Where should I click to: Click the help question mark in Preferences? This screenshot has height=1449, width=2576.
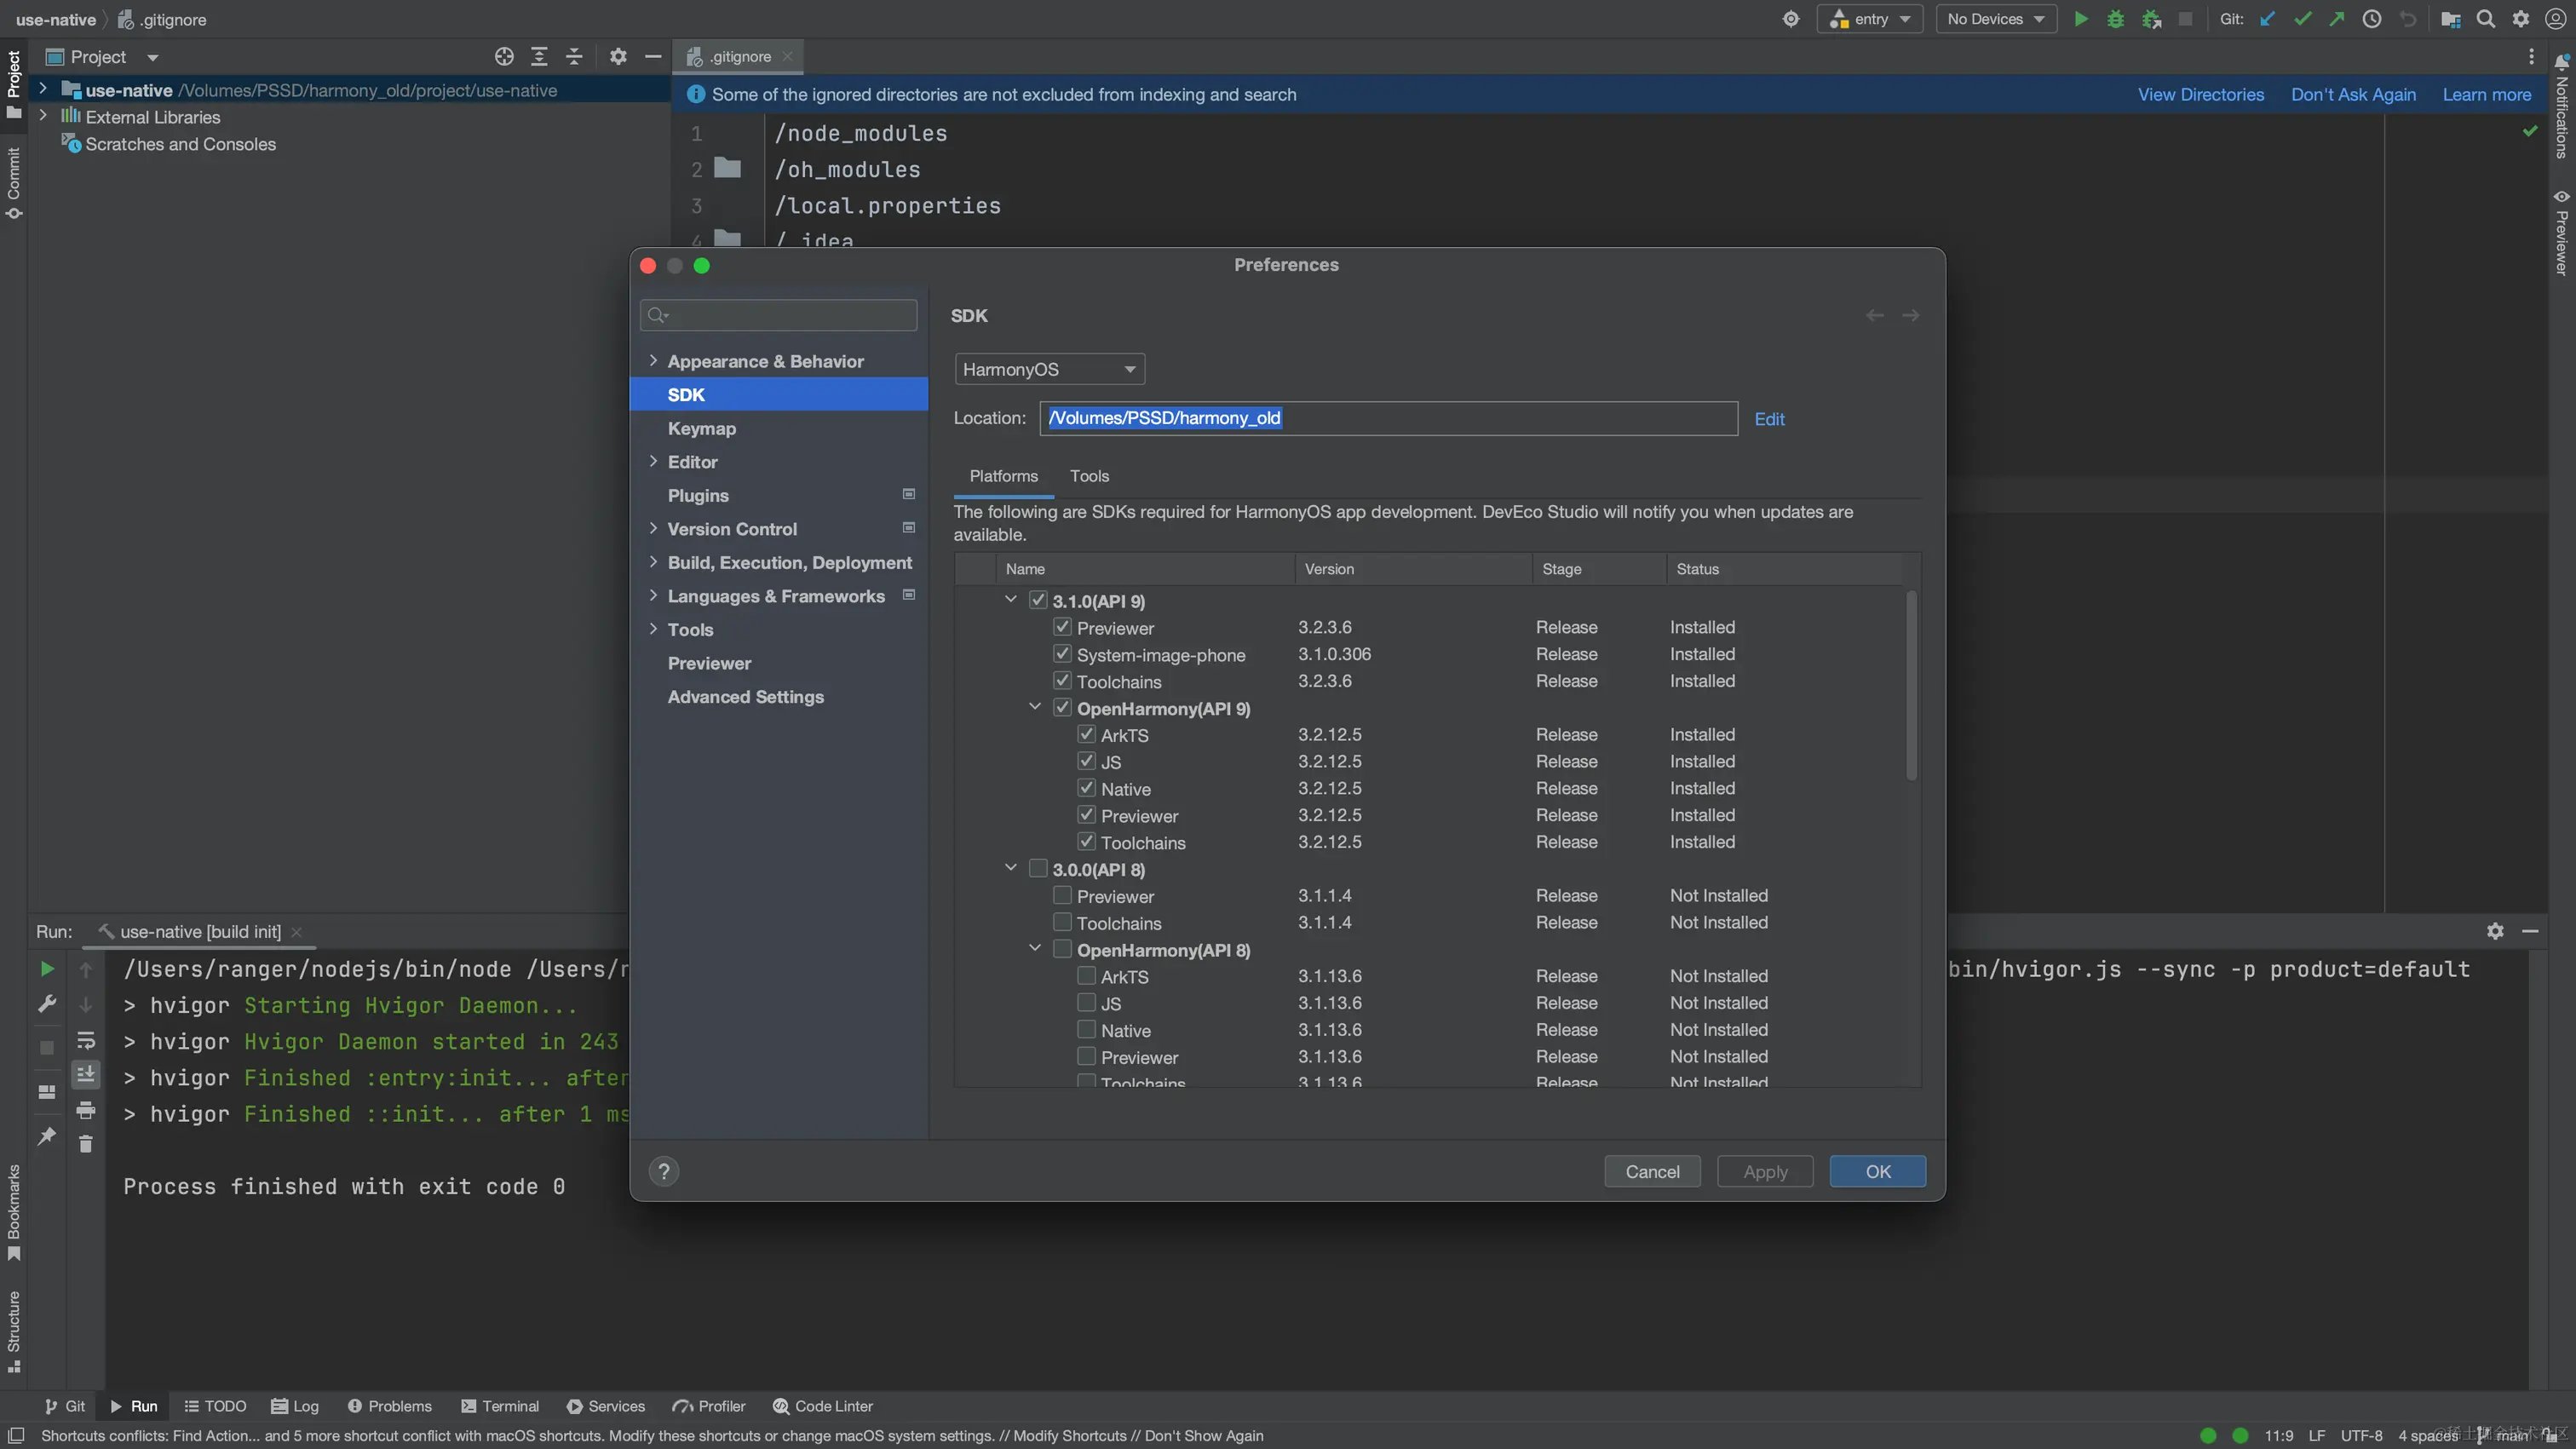[x=664, y=1171]
